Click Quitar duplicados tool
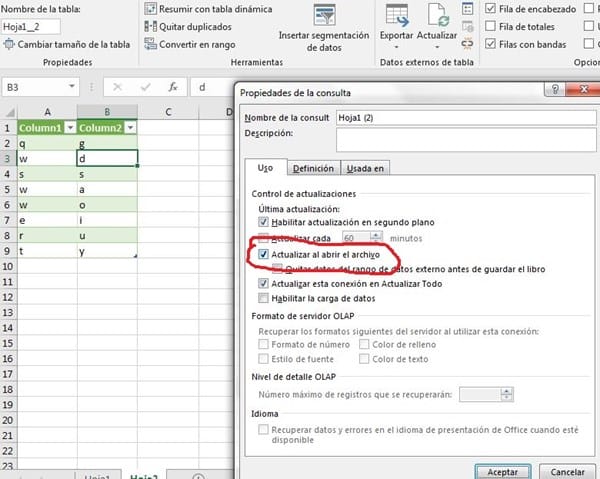 (188, 27)
